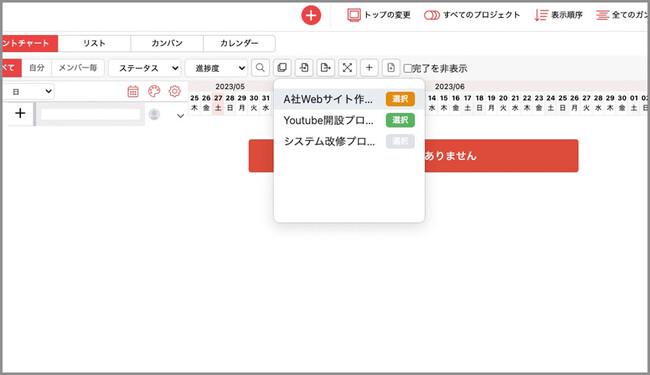Open the red calendar icon

[133, 91]
